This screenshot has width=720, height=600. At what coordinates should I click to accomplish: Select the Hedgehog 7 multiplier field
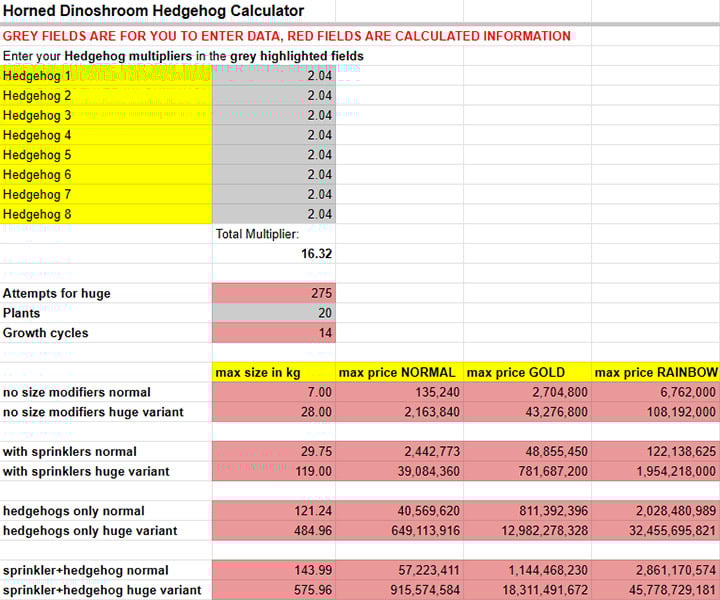coord(274,194)
